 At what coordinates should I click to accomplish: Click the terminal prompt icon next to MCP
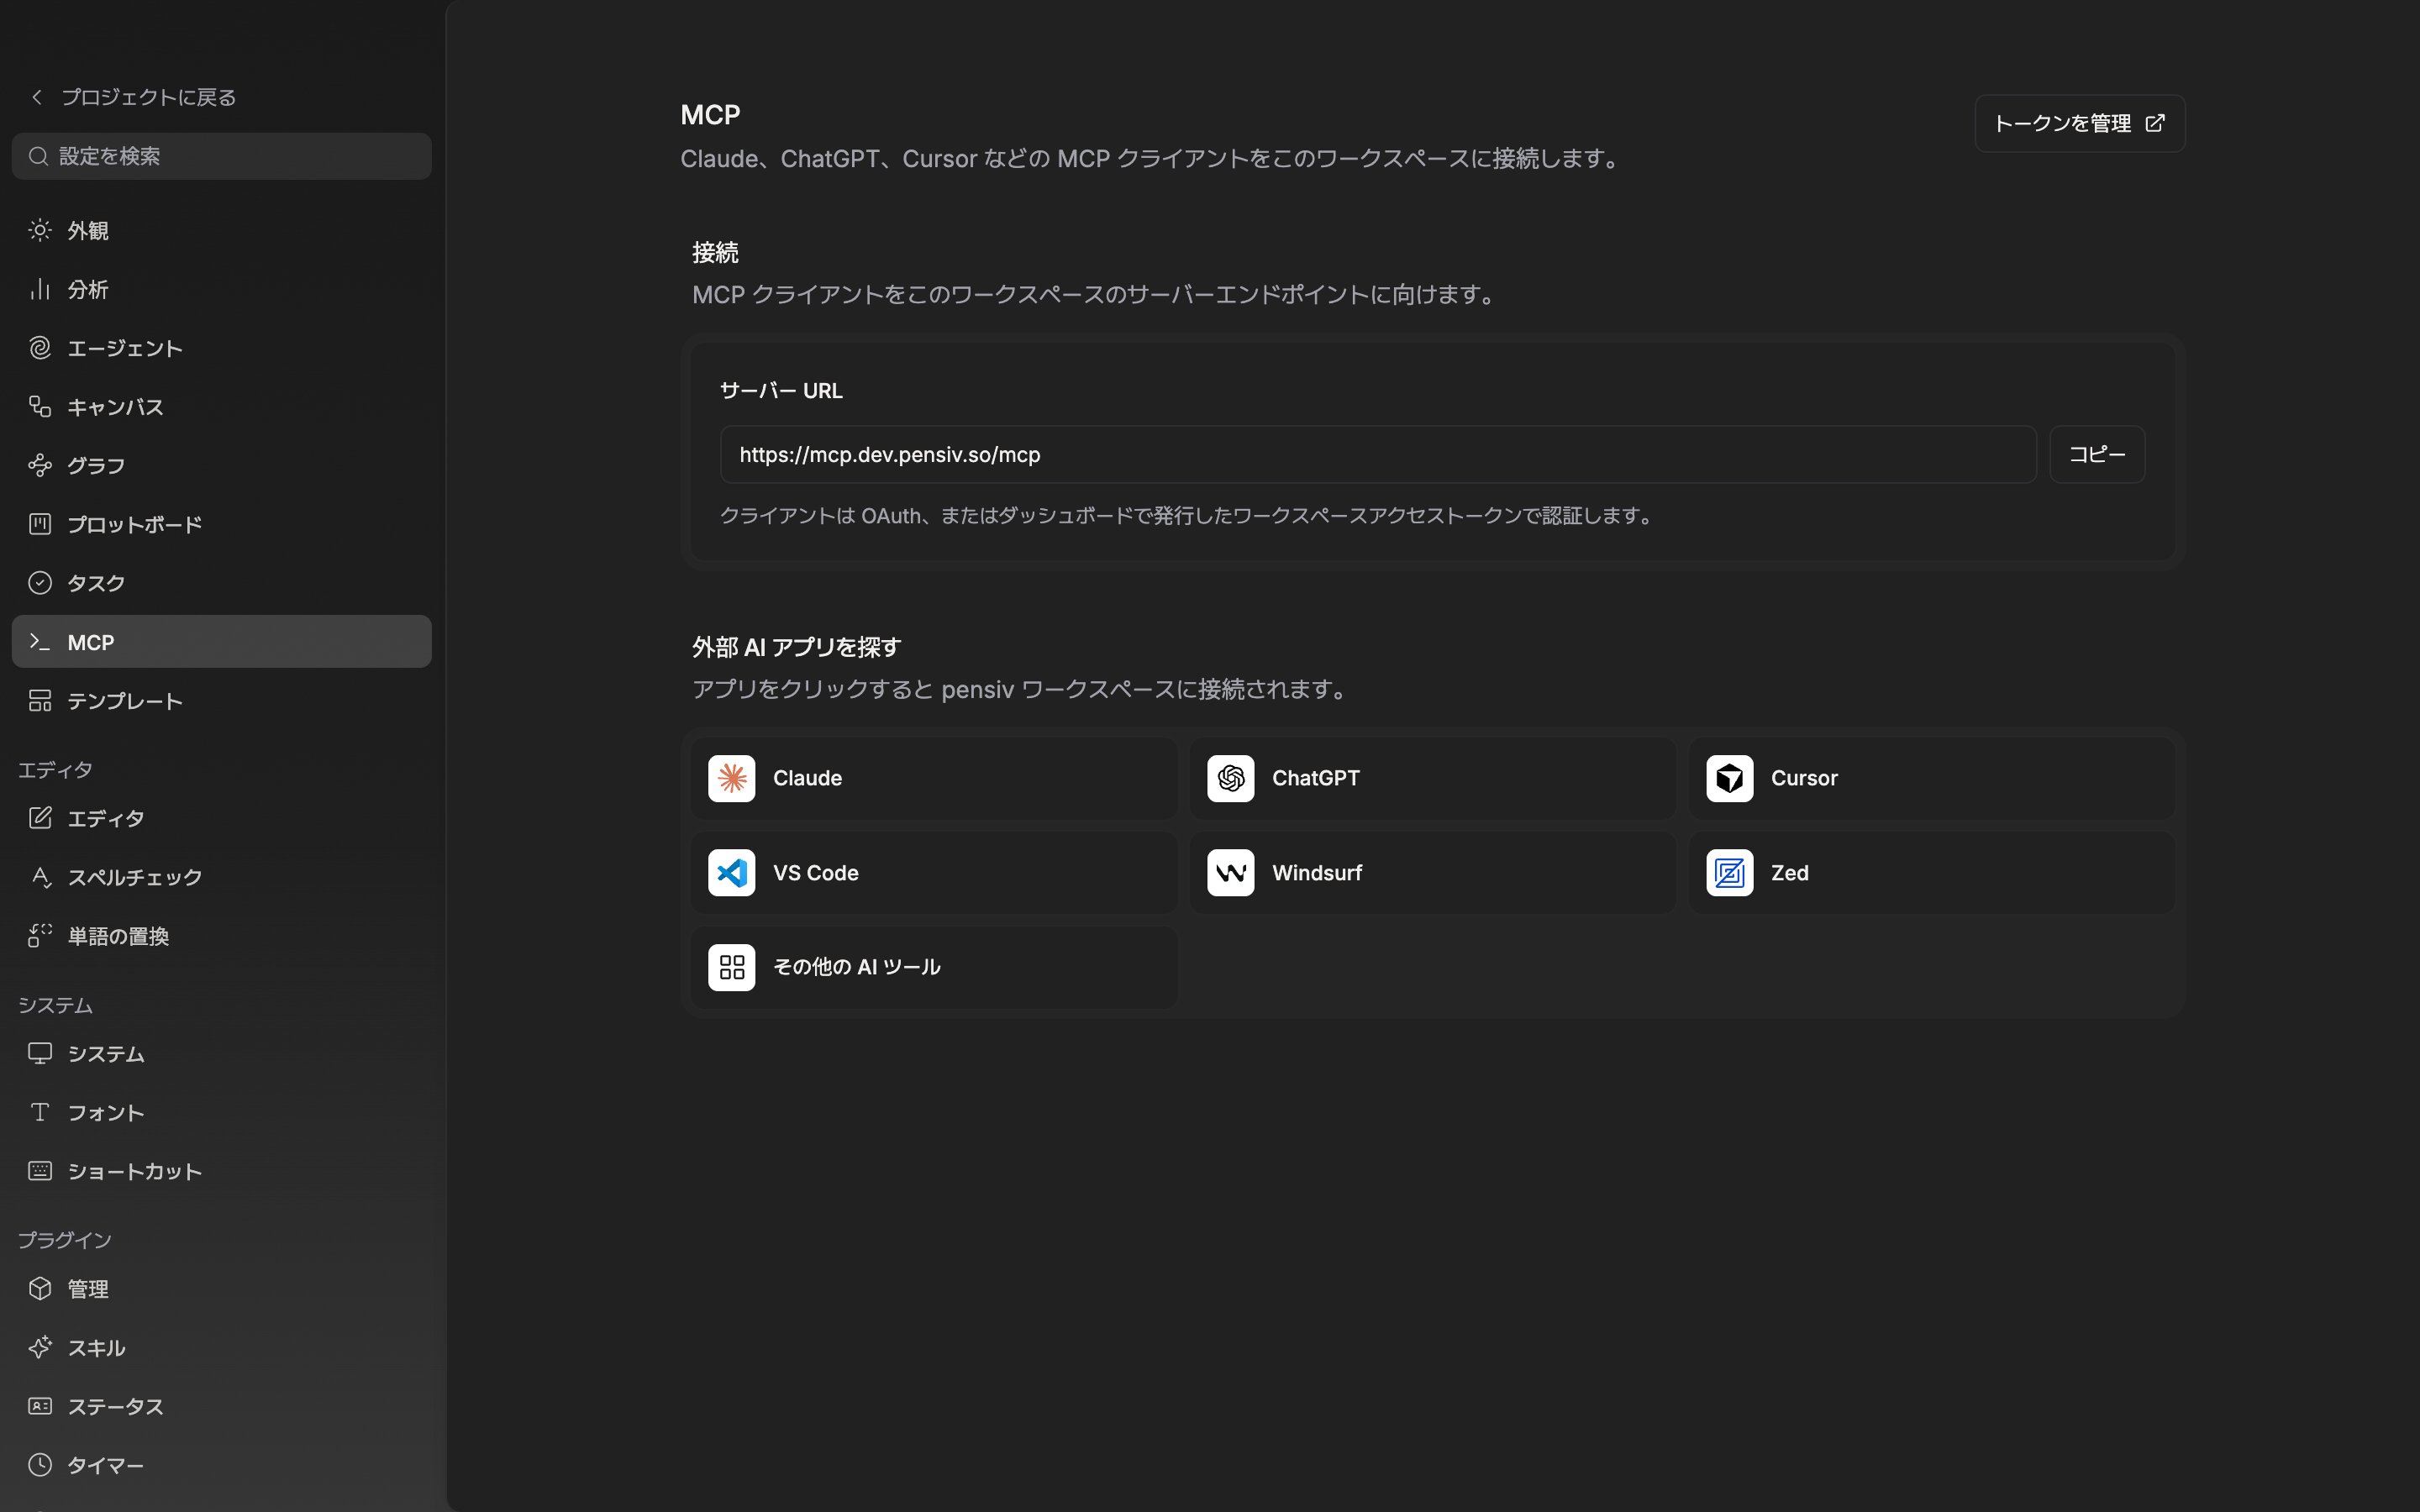[x=40, y=642]
